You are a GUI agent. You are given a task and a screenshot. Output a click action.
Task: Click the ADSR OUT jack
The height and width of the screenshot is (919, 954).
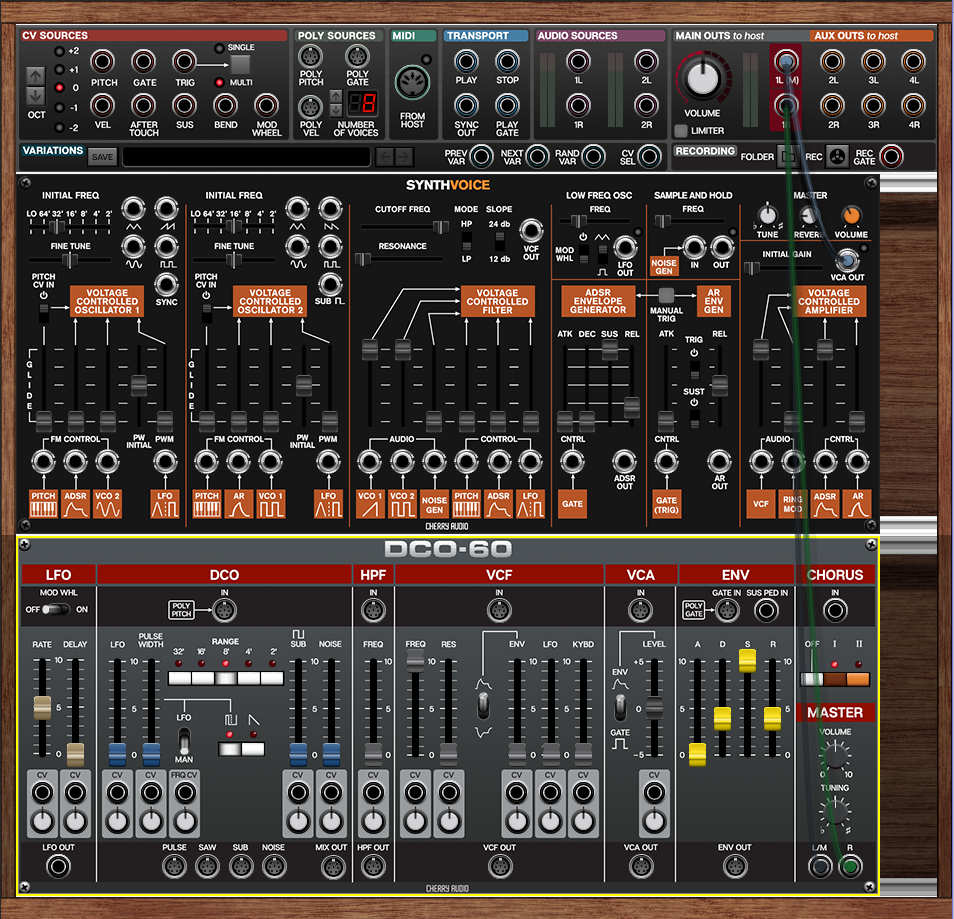click(x=624, y=462)
